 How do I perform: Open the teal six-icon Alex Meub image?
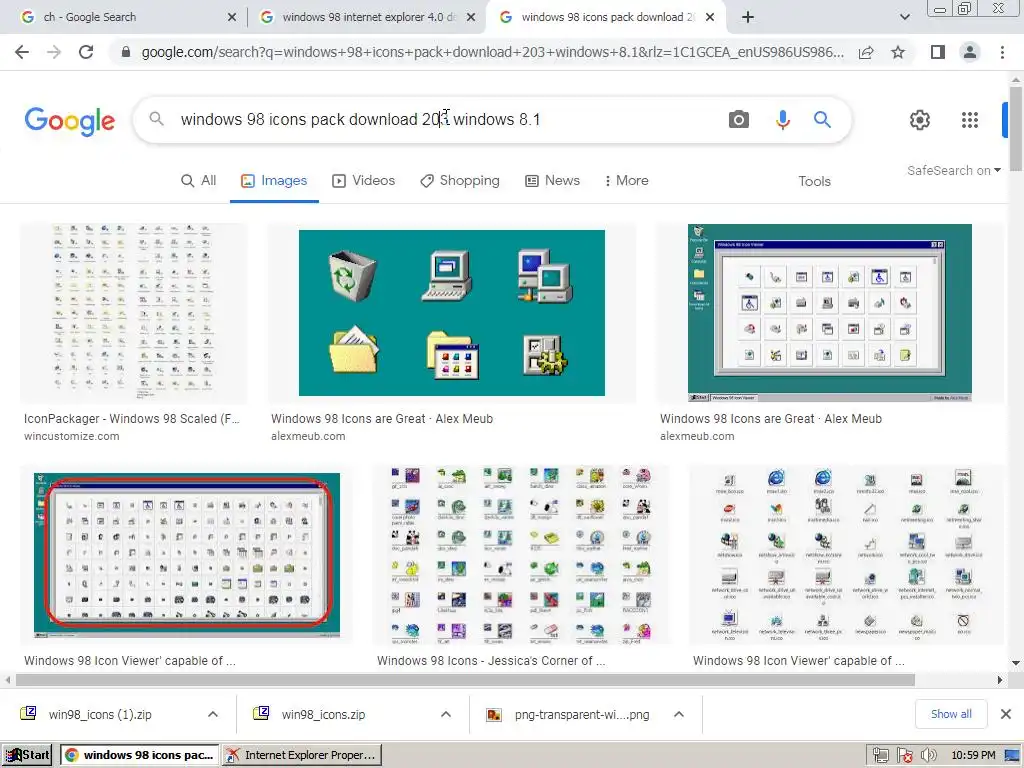point(452,313)
